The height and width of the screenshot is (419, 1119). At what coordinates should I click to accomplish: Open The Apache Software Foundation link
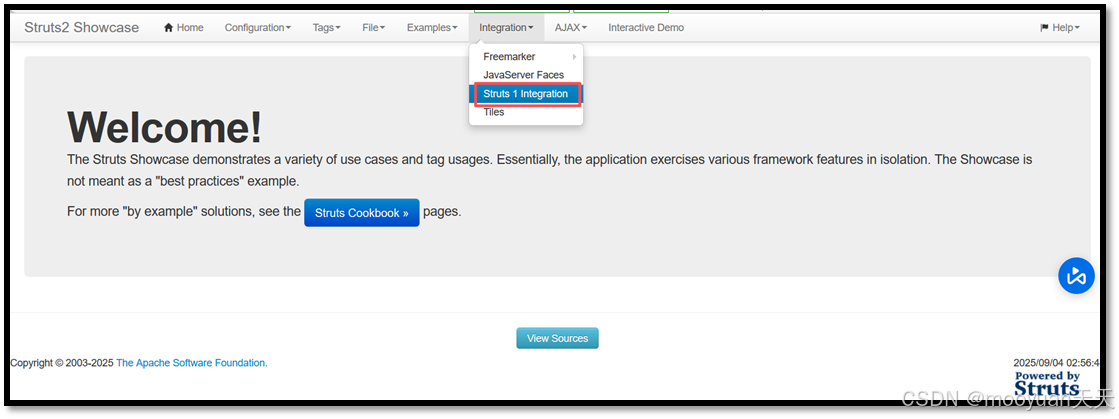pos(191,363)
